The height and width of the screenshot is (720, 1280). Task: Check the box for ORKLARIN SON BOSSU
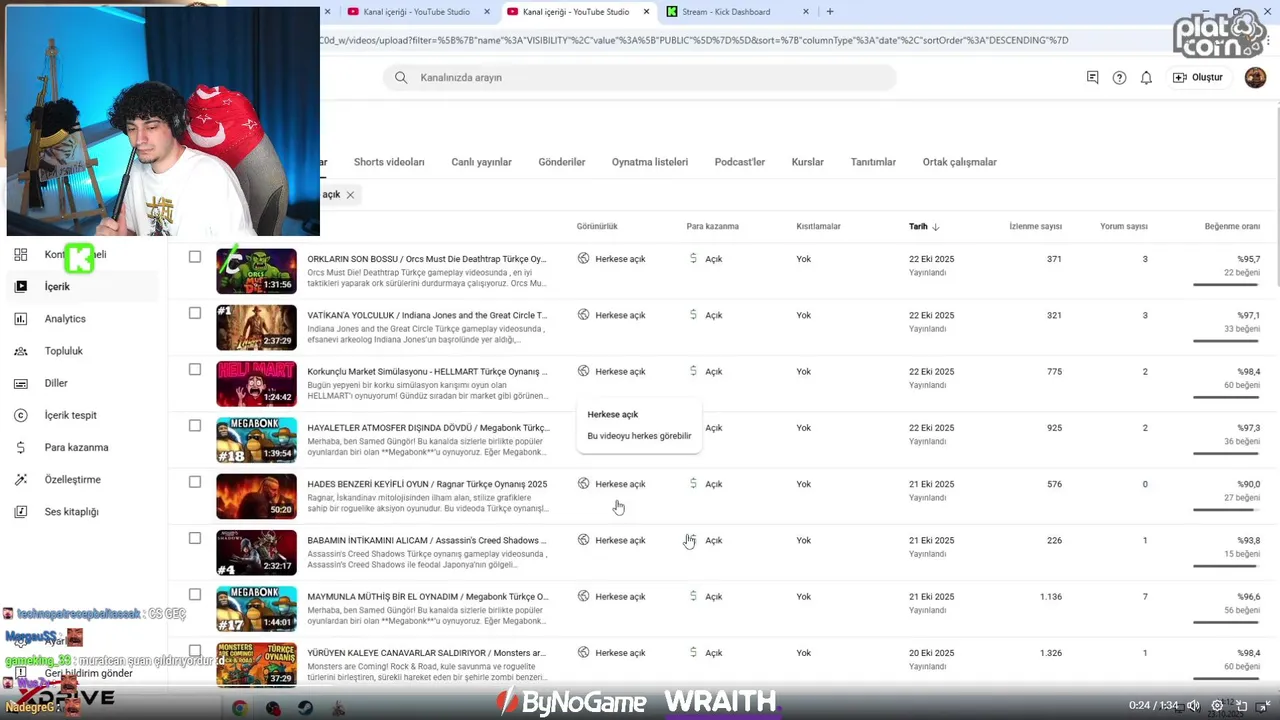[195, 257]
